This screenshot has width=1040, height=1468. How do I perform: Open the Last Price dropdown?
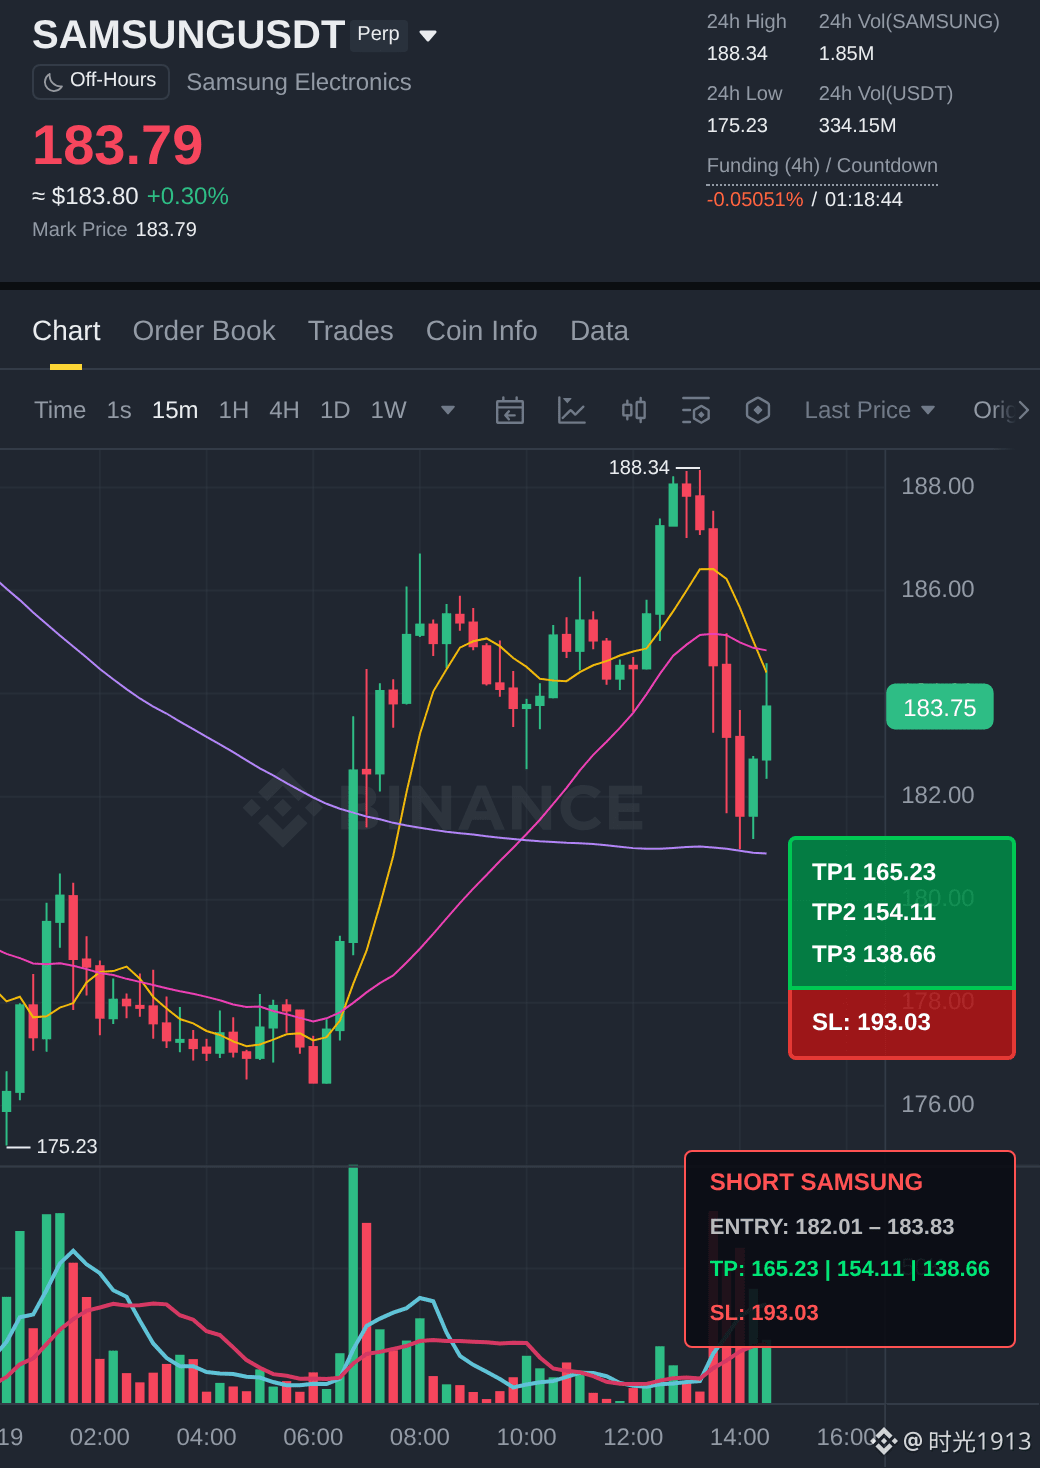point(870,410)
